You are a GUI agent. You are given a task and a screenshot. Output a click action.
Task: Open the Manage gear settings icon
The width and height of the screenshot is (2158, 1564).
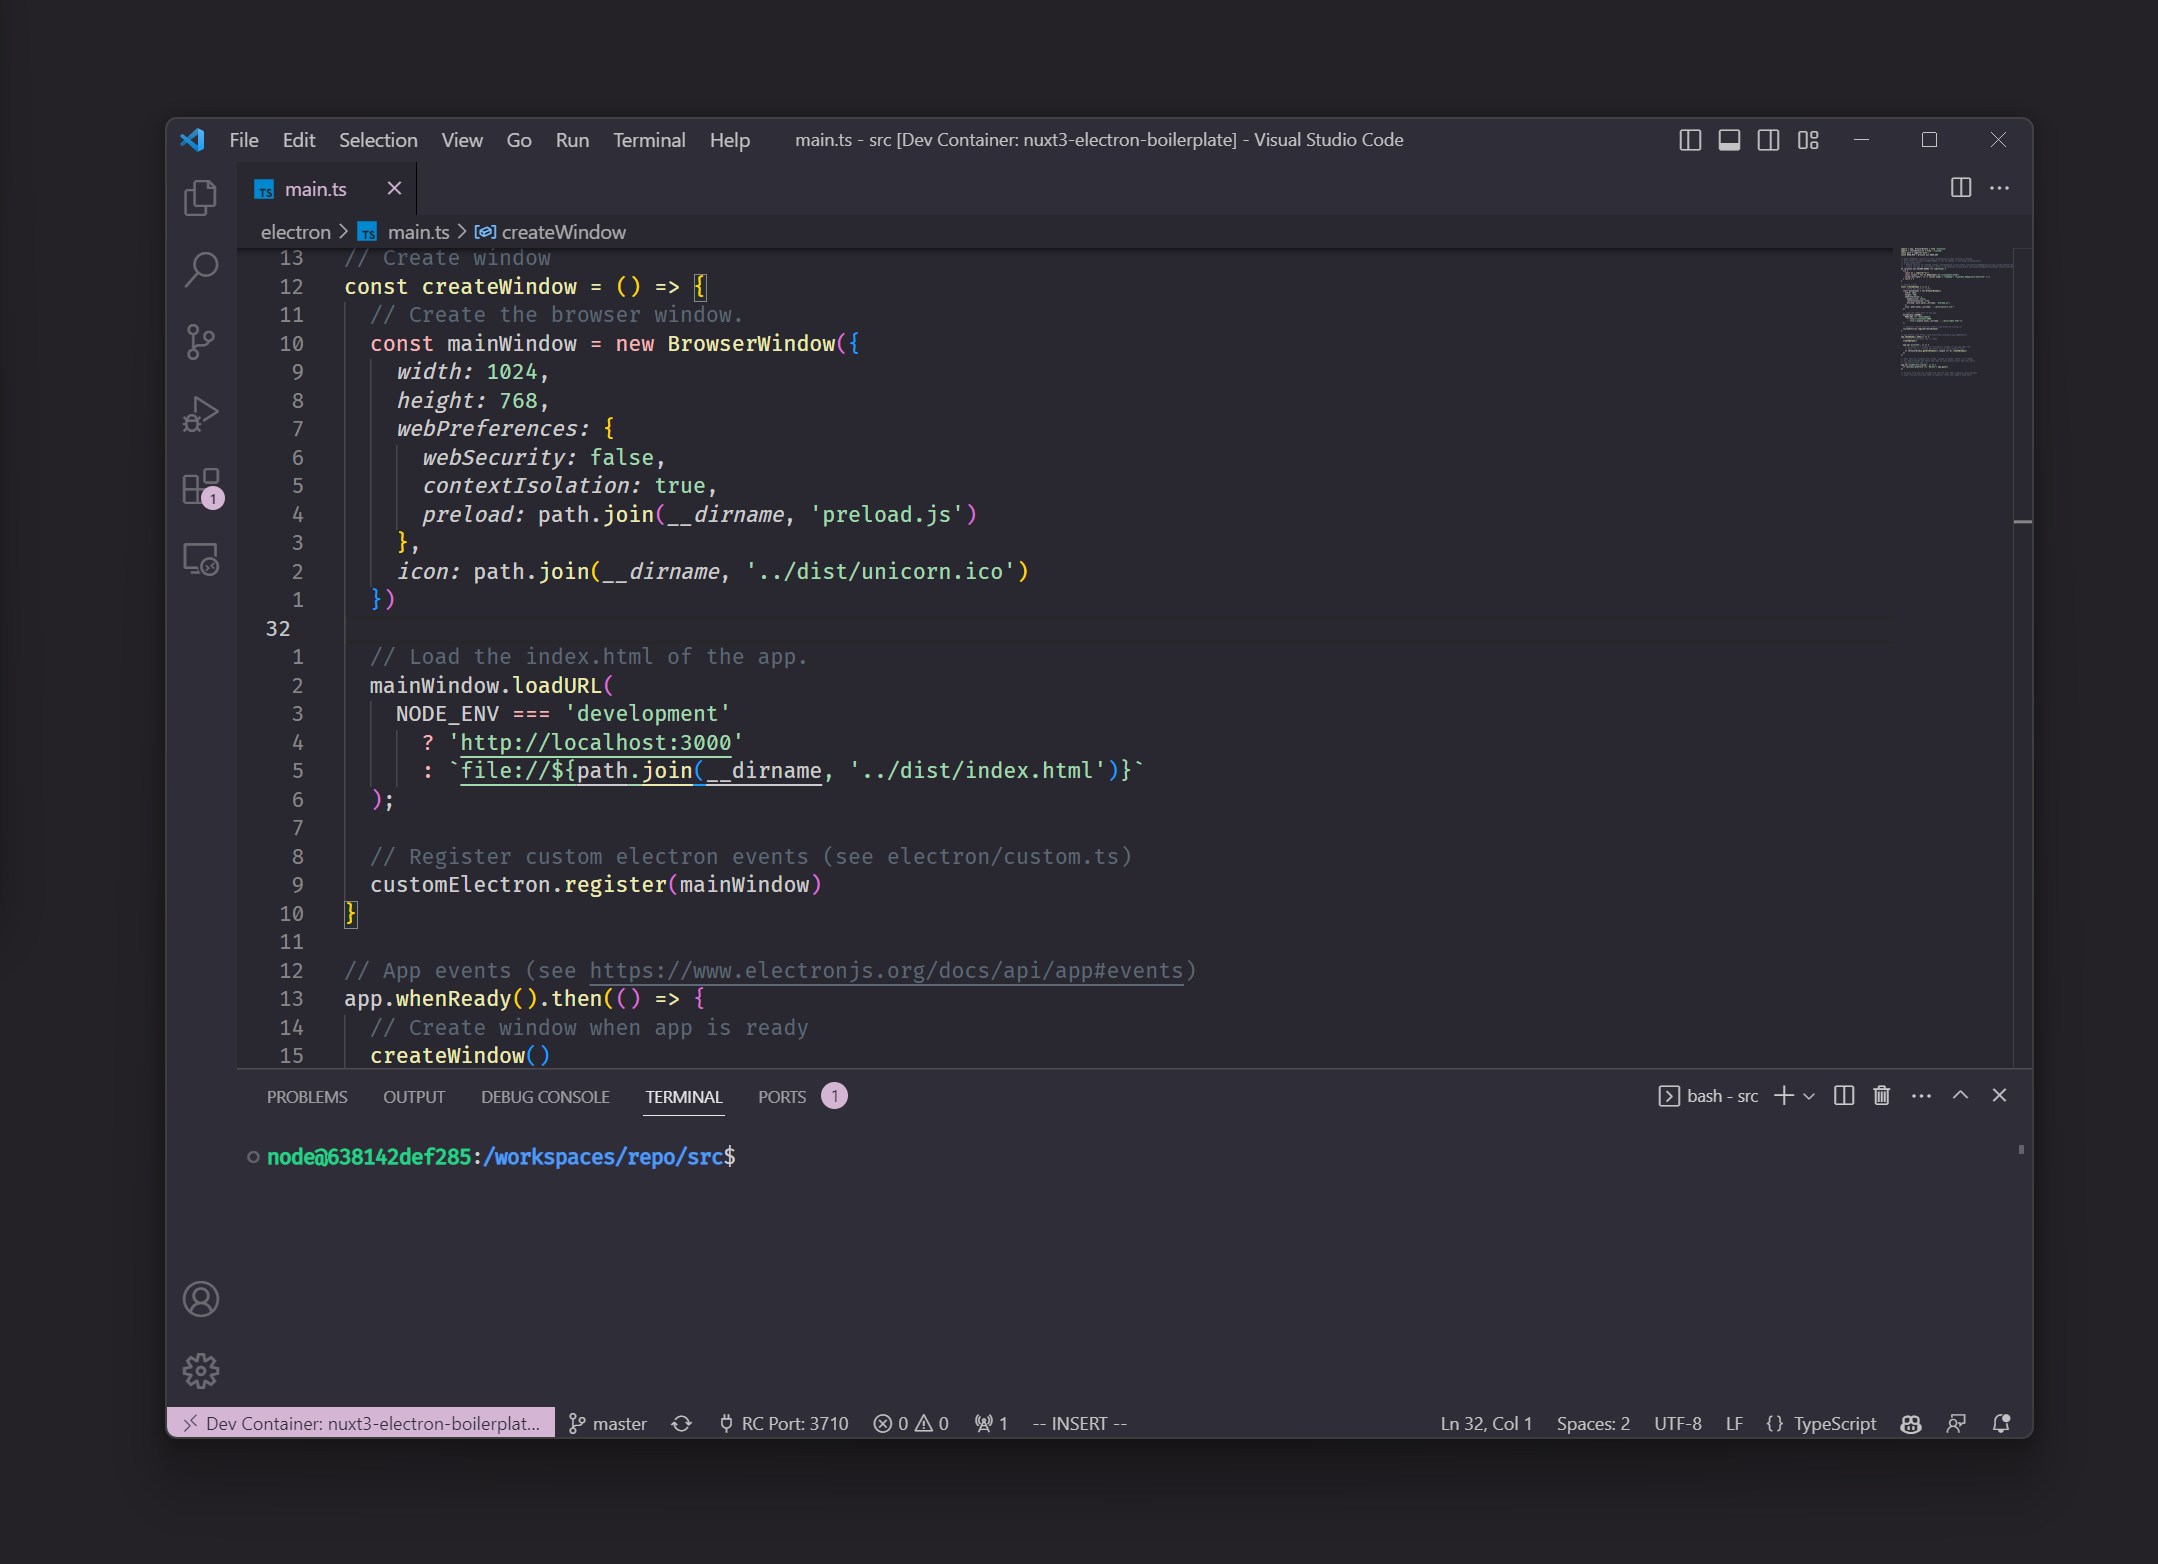(200, 1371)
